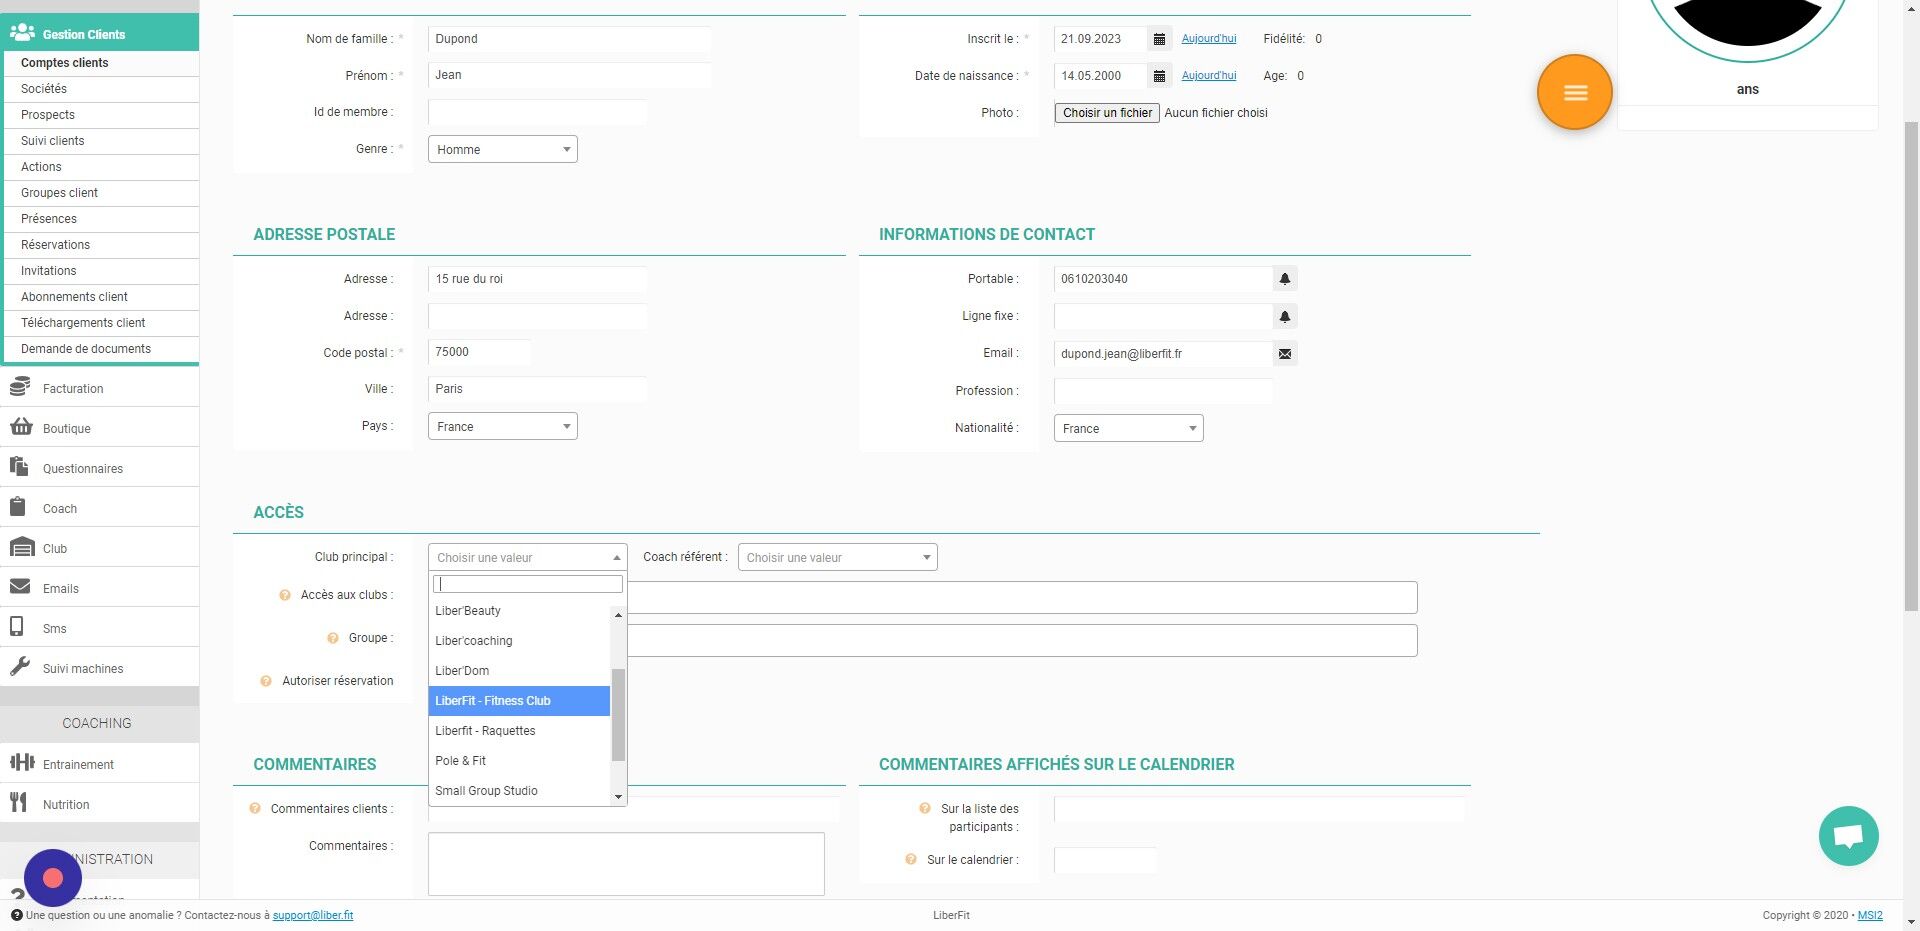Screen dimensions: 1920x931
Task: Select Liber'coaching from the club list
Action: [520, 641]
